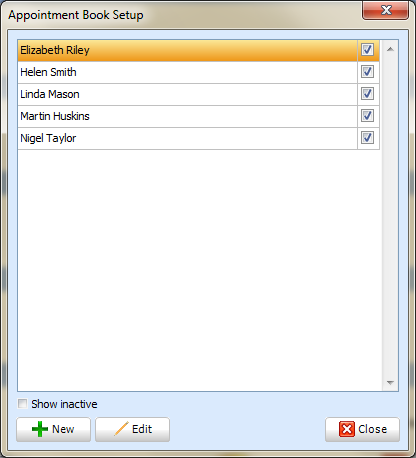Click the Show inactive label text
Viewport: 416px width, 458px height.
64,404
